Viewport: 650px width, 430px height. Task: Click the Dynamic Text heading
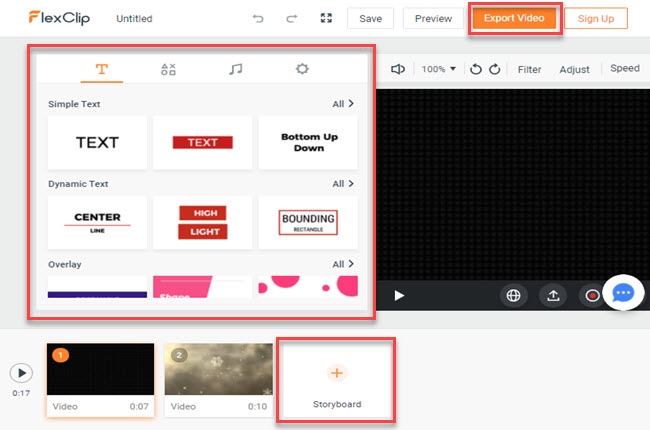click(x=78, y=184)
